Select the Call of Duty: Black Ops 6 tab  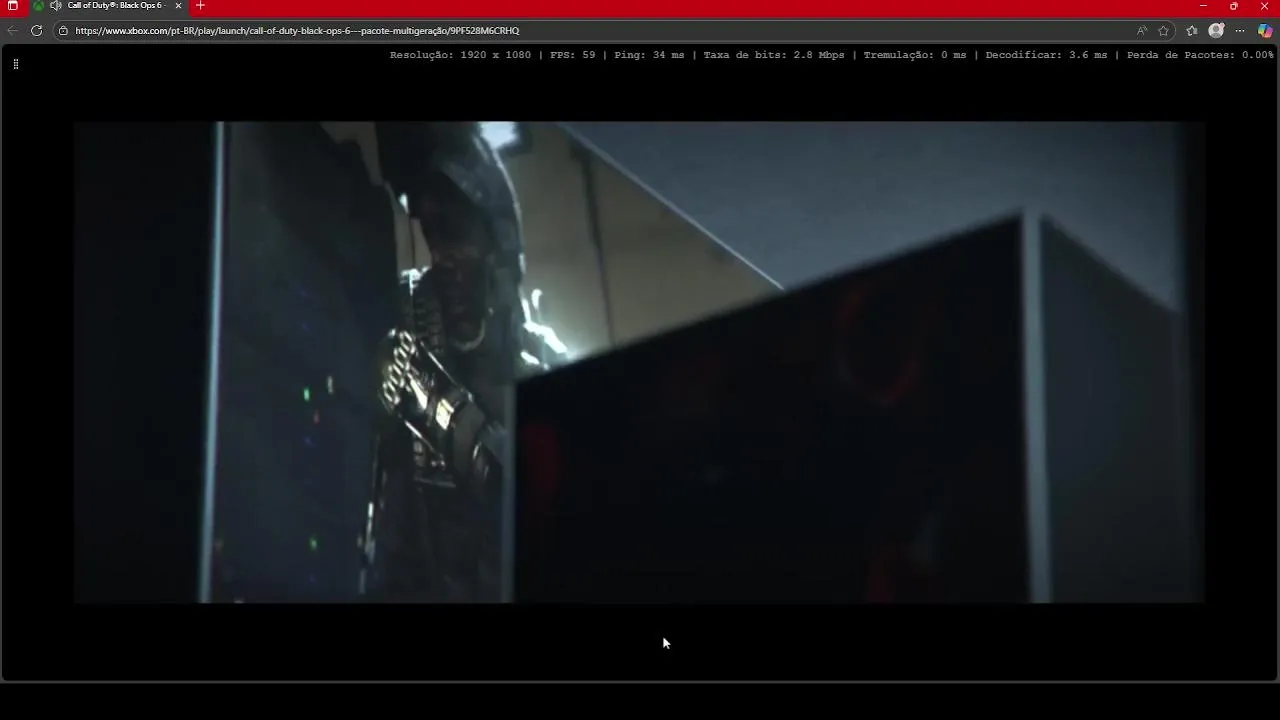point(108,6)
